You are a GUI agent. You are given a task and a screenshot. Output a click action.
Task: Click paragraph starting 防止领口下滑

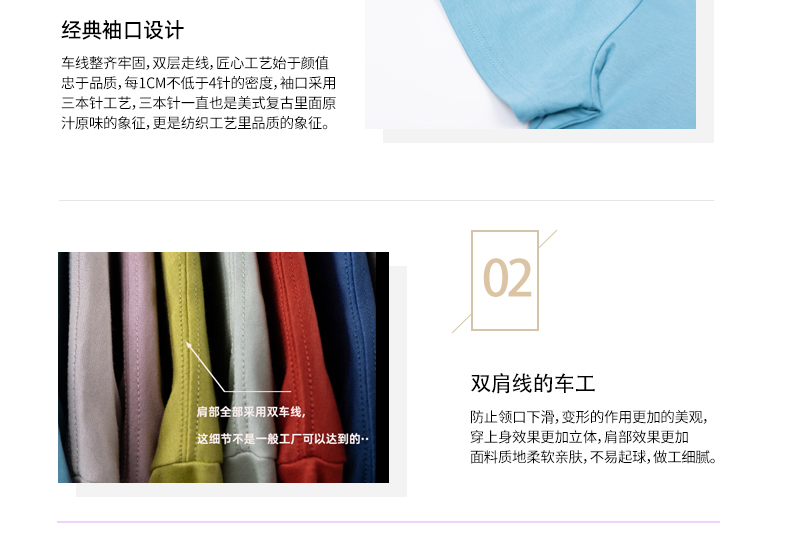pos(593,437)
